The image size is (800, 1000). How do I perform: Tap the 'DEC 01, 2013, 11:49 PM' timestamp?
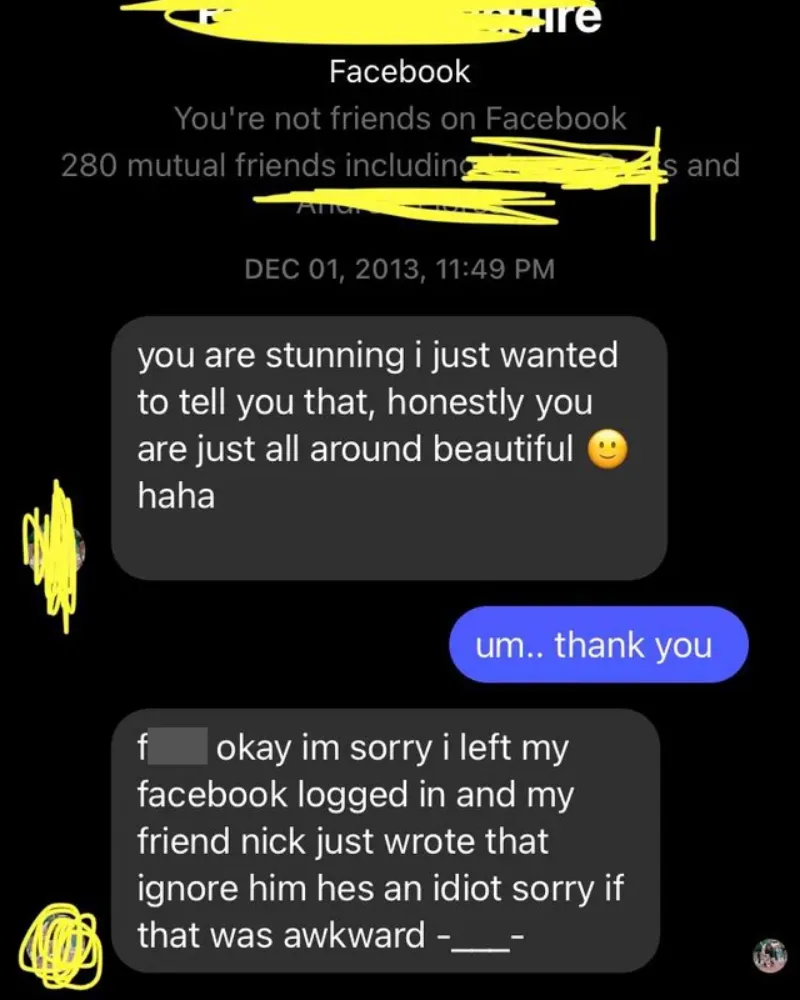pyautogui.click(x=399, y=268)
